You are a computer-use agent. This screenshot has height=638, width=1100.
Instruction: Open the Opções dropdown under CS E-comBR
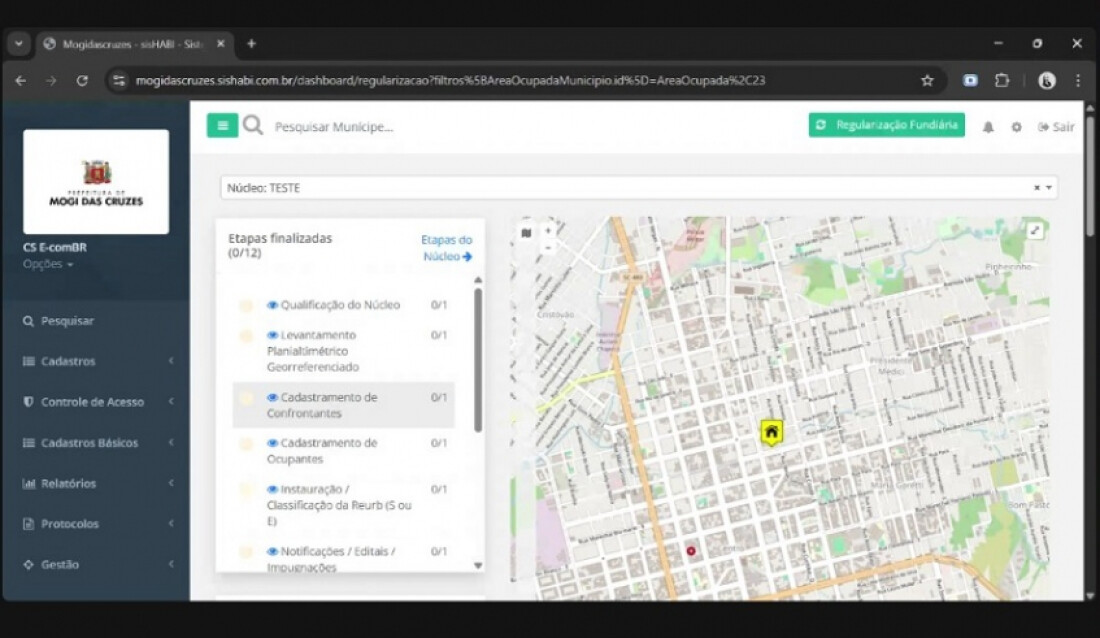click(50, 263)
